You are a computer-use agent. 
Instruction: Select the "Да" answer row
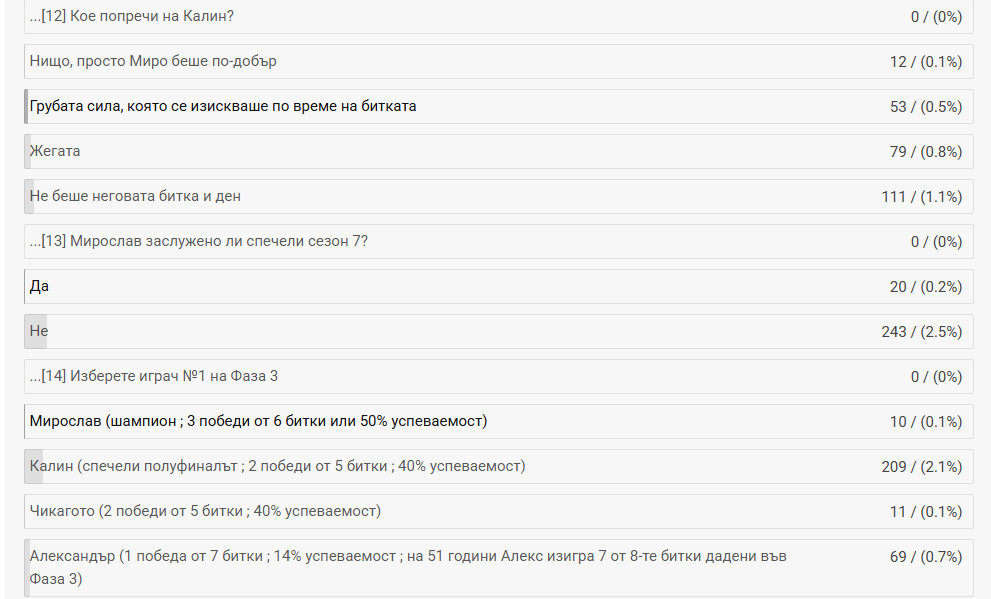40,286
